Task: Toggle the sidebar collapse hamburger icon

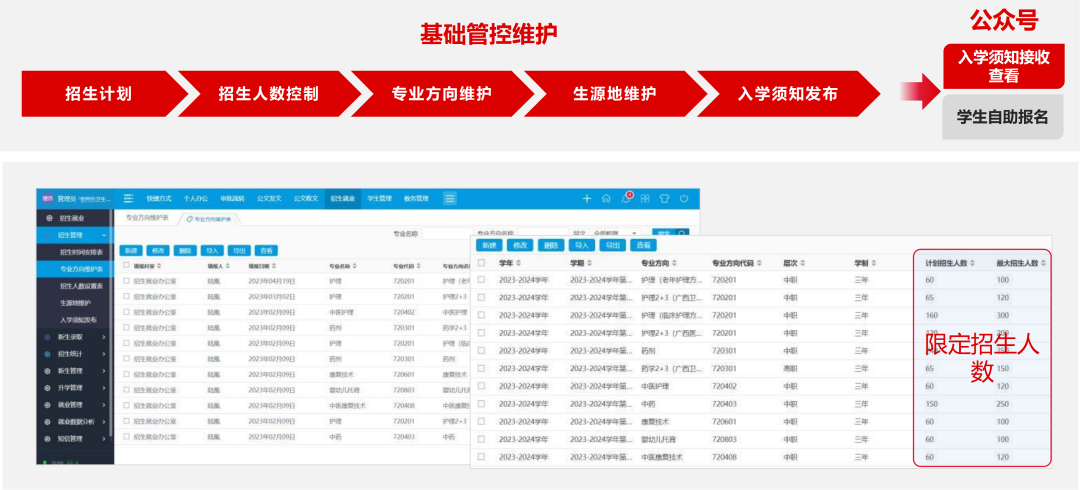Action: (x=129, y=198)
